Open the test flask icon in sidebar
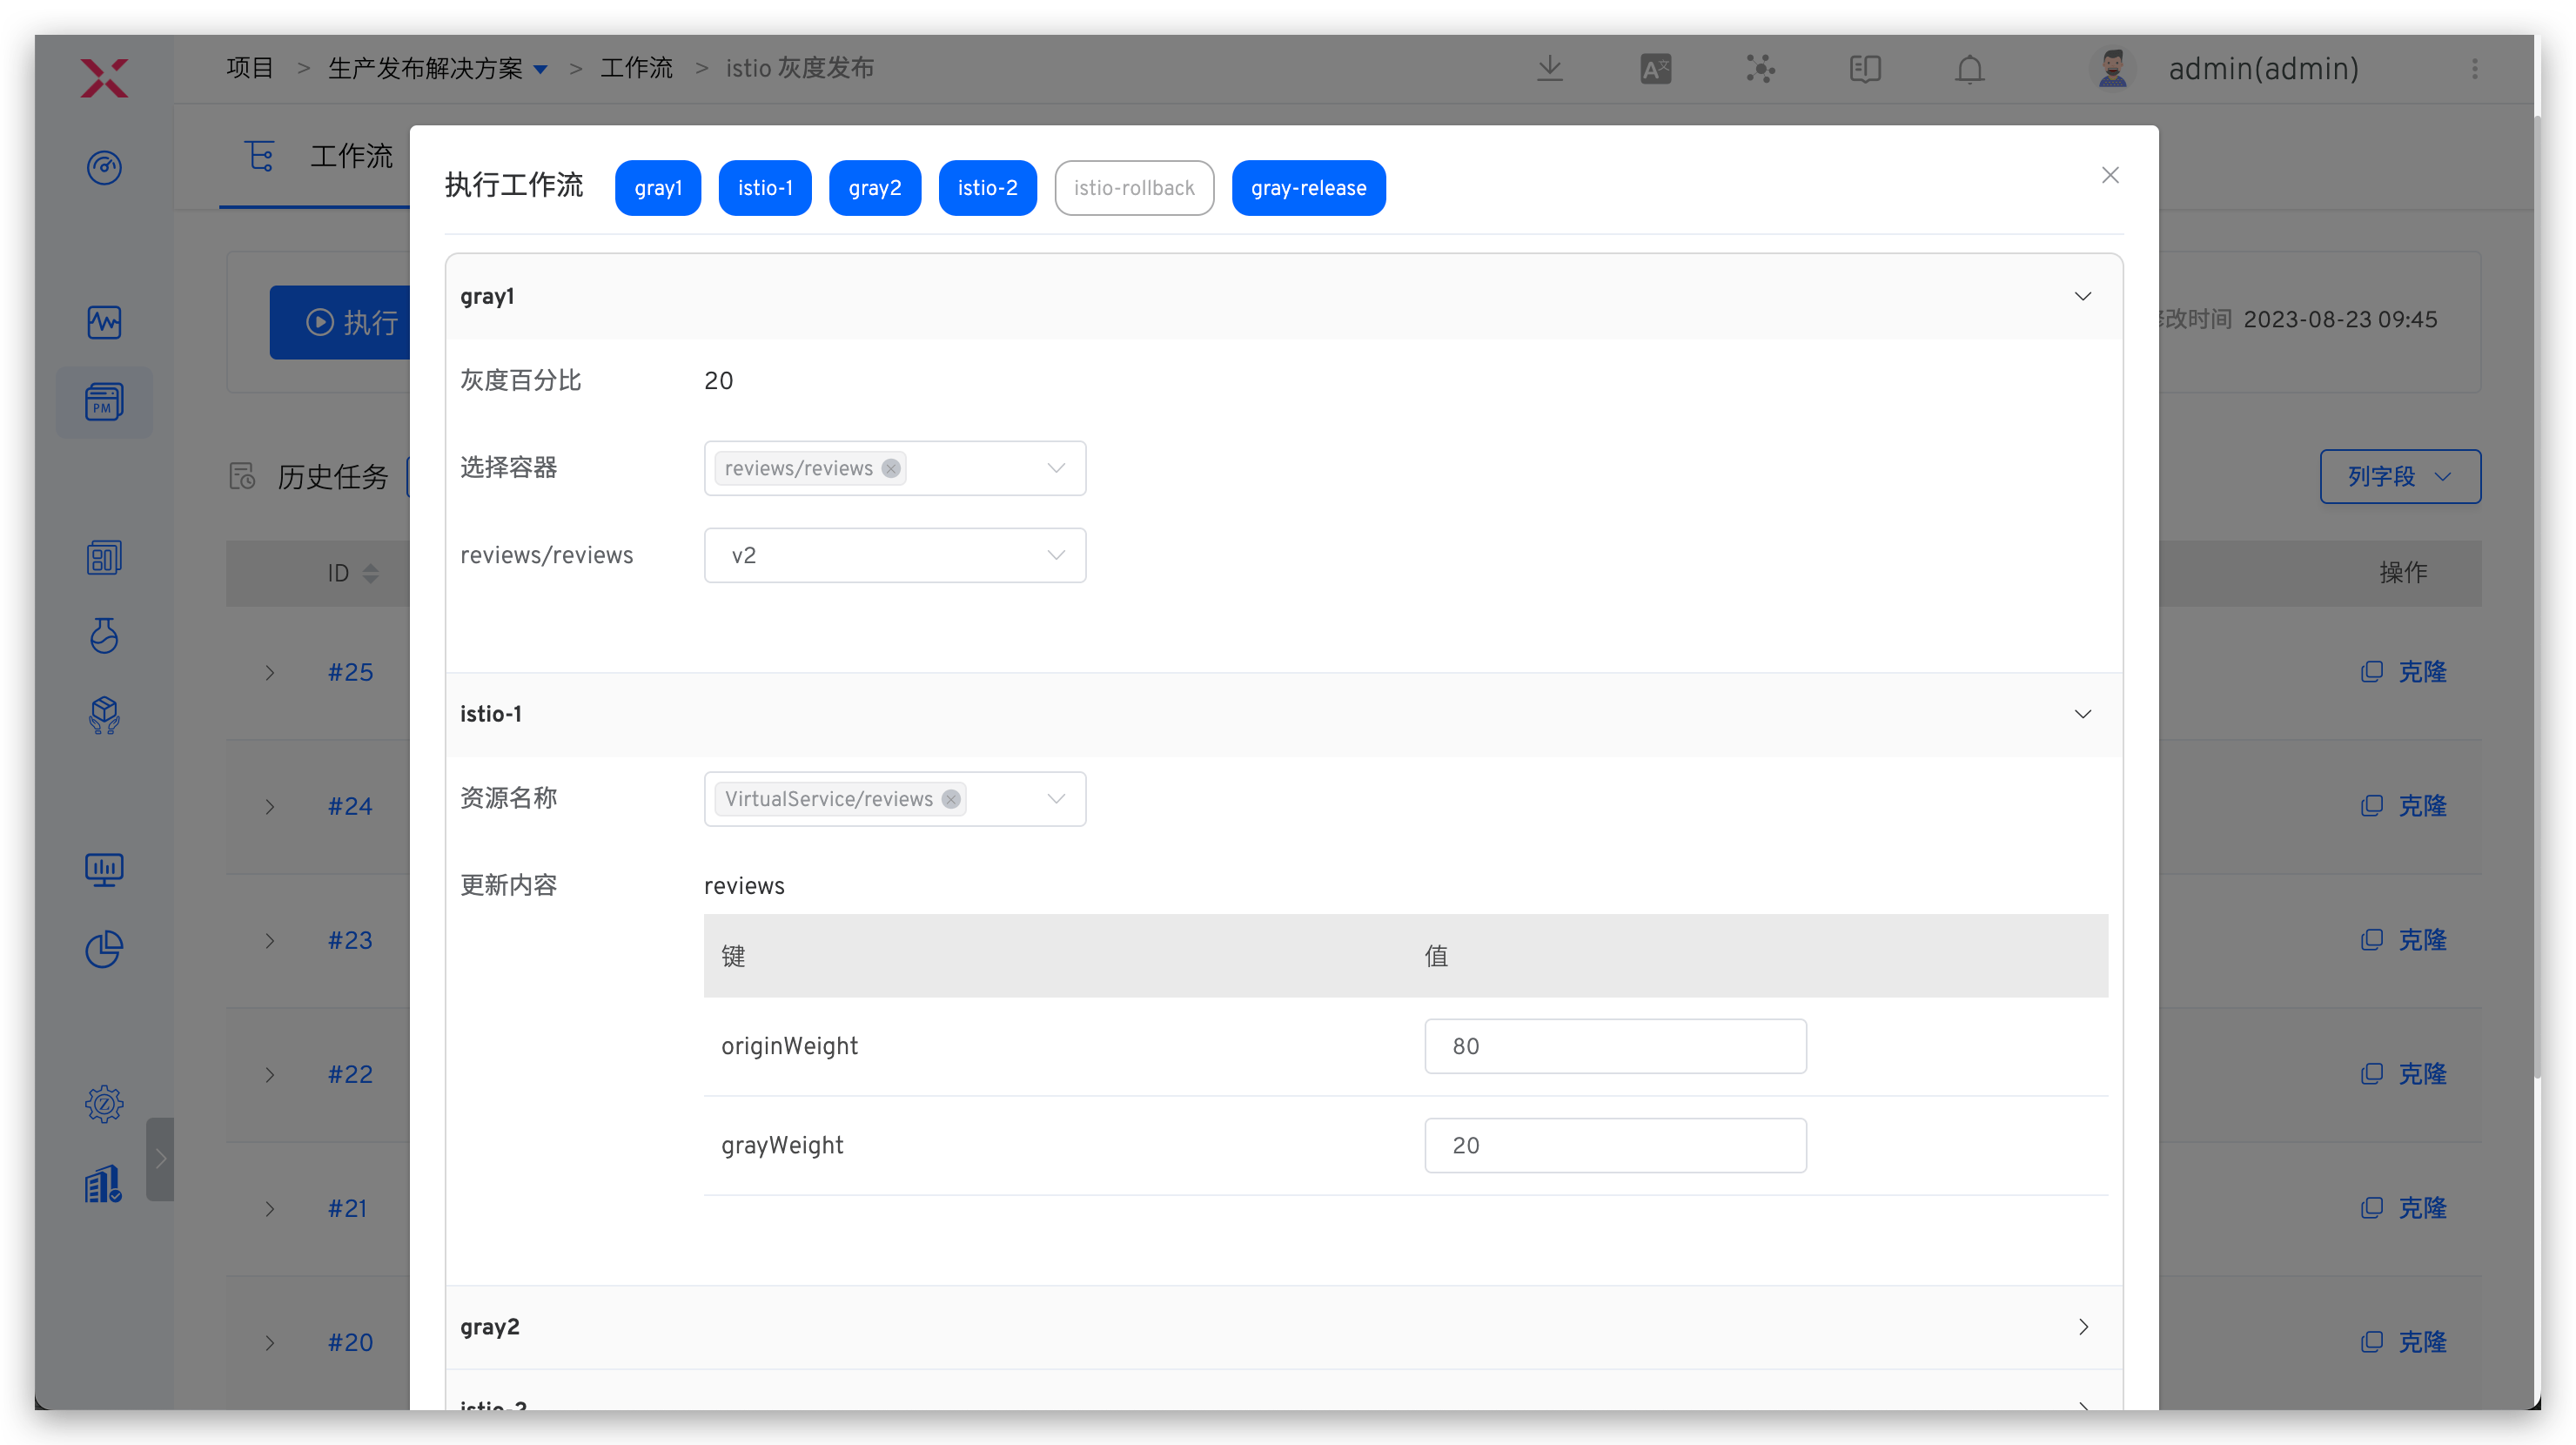 pos(104,635)
